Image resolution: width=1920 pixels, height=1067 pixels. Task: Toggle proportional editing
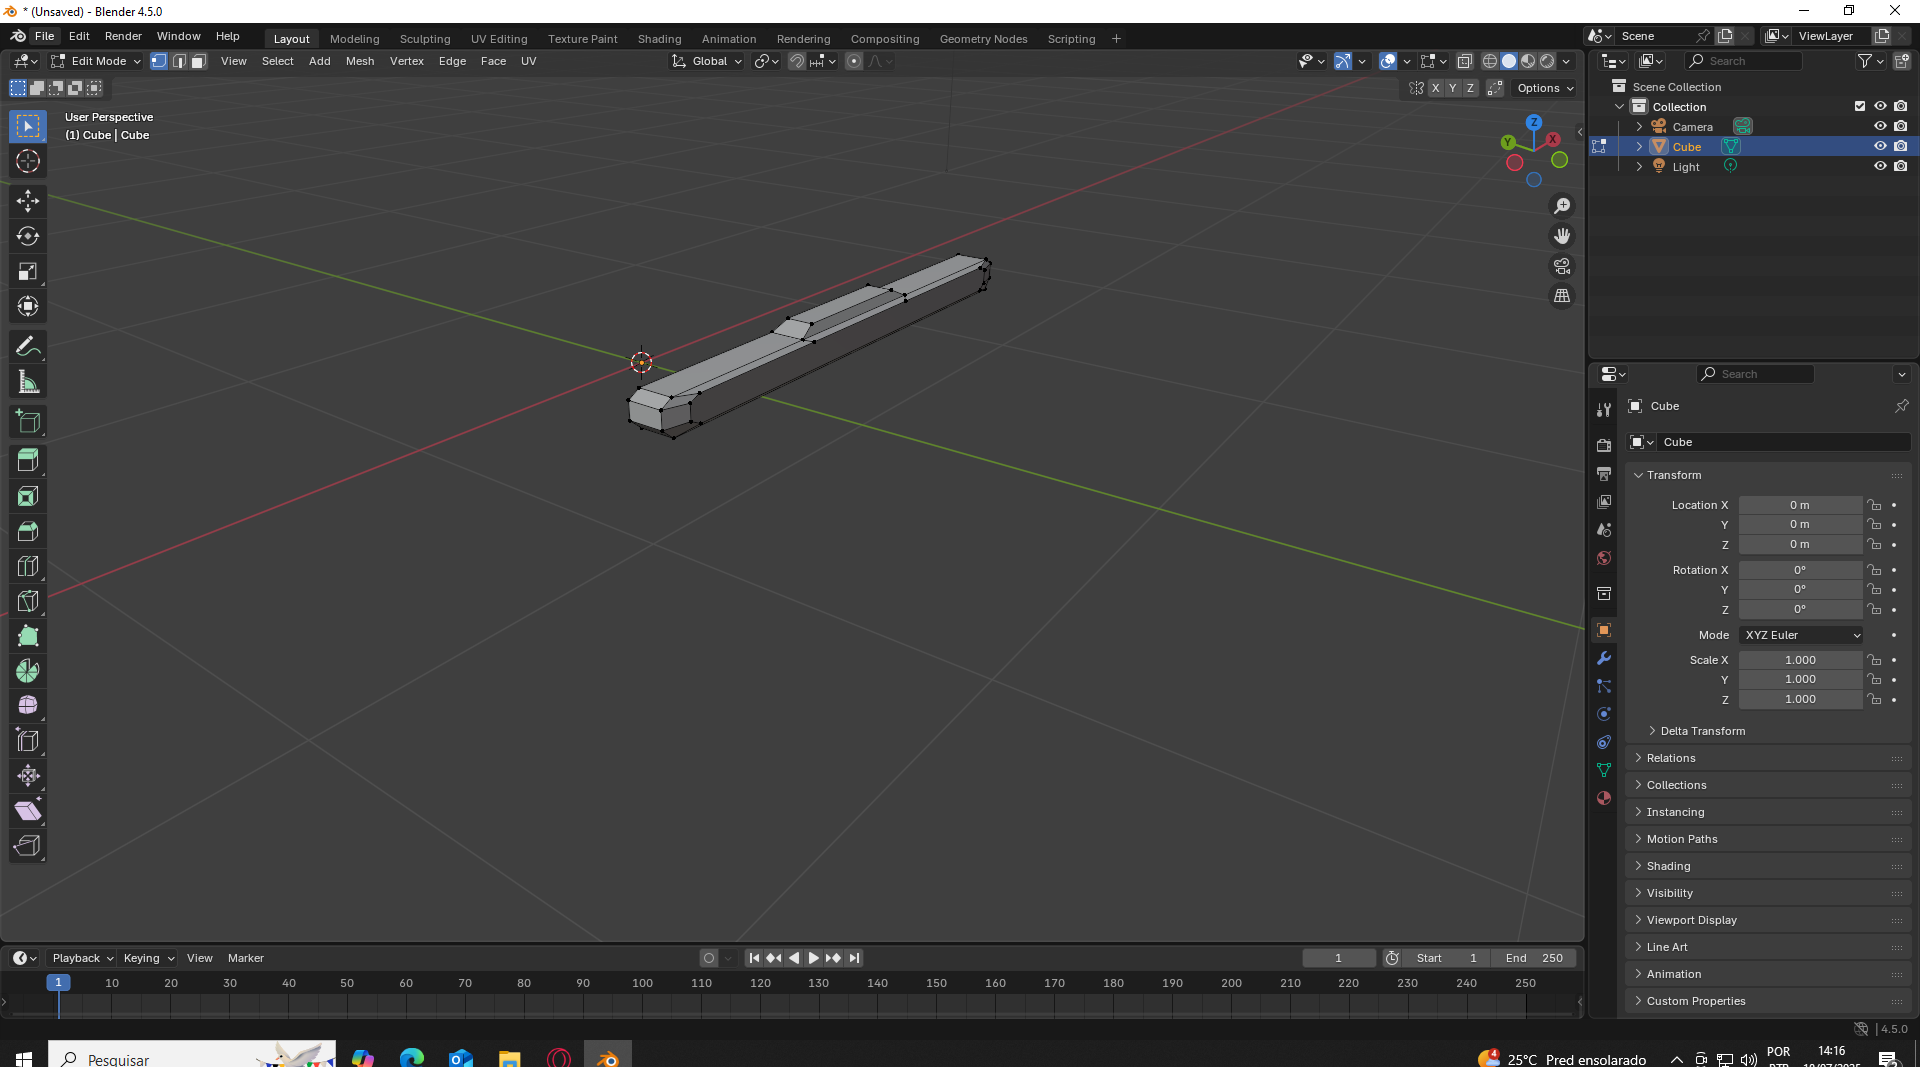[854, 61]
